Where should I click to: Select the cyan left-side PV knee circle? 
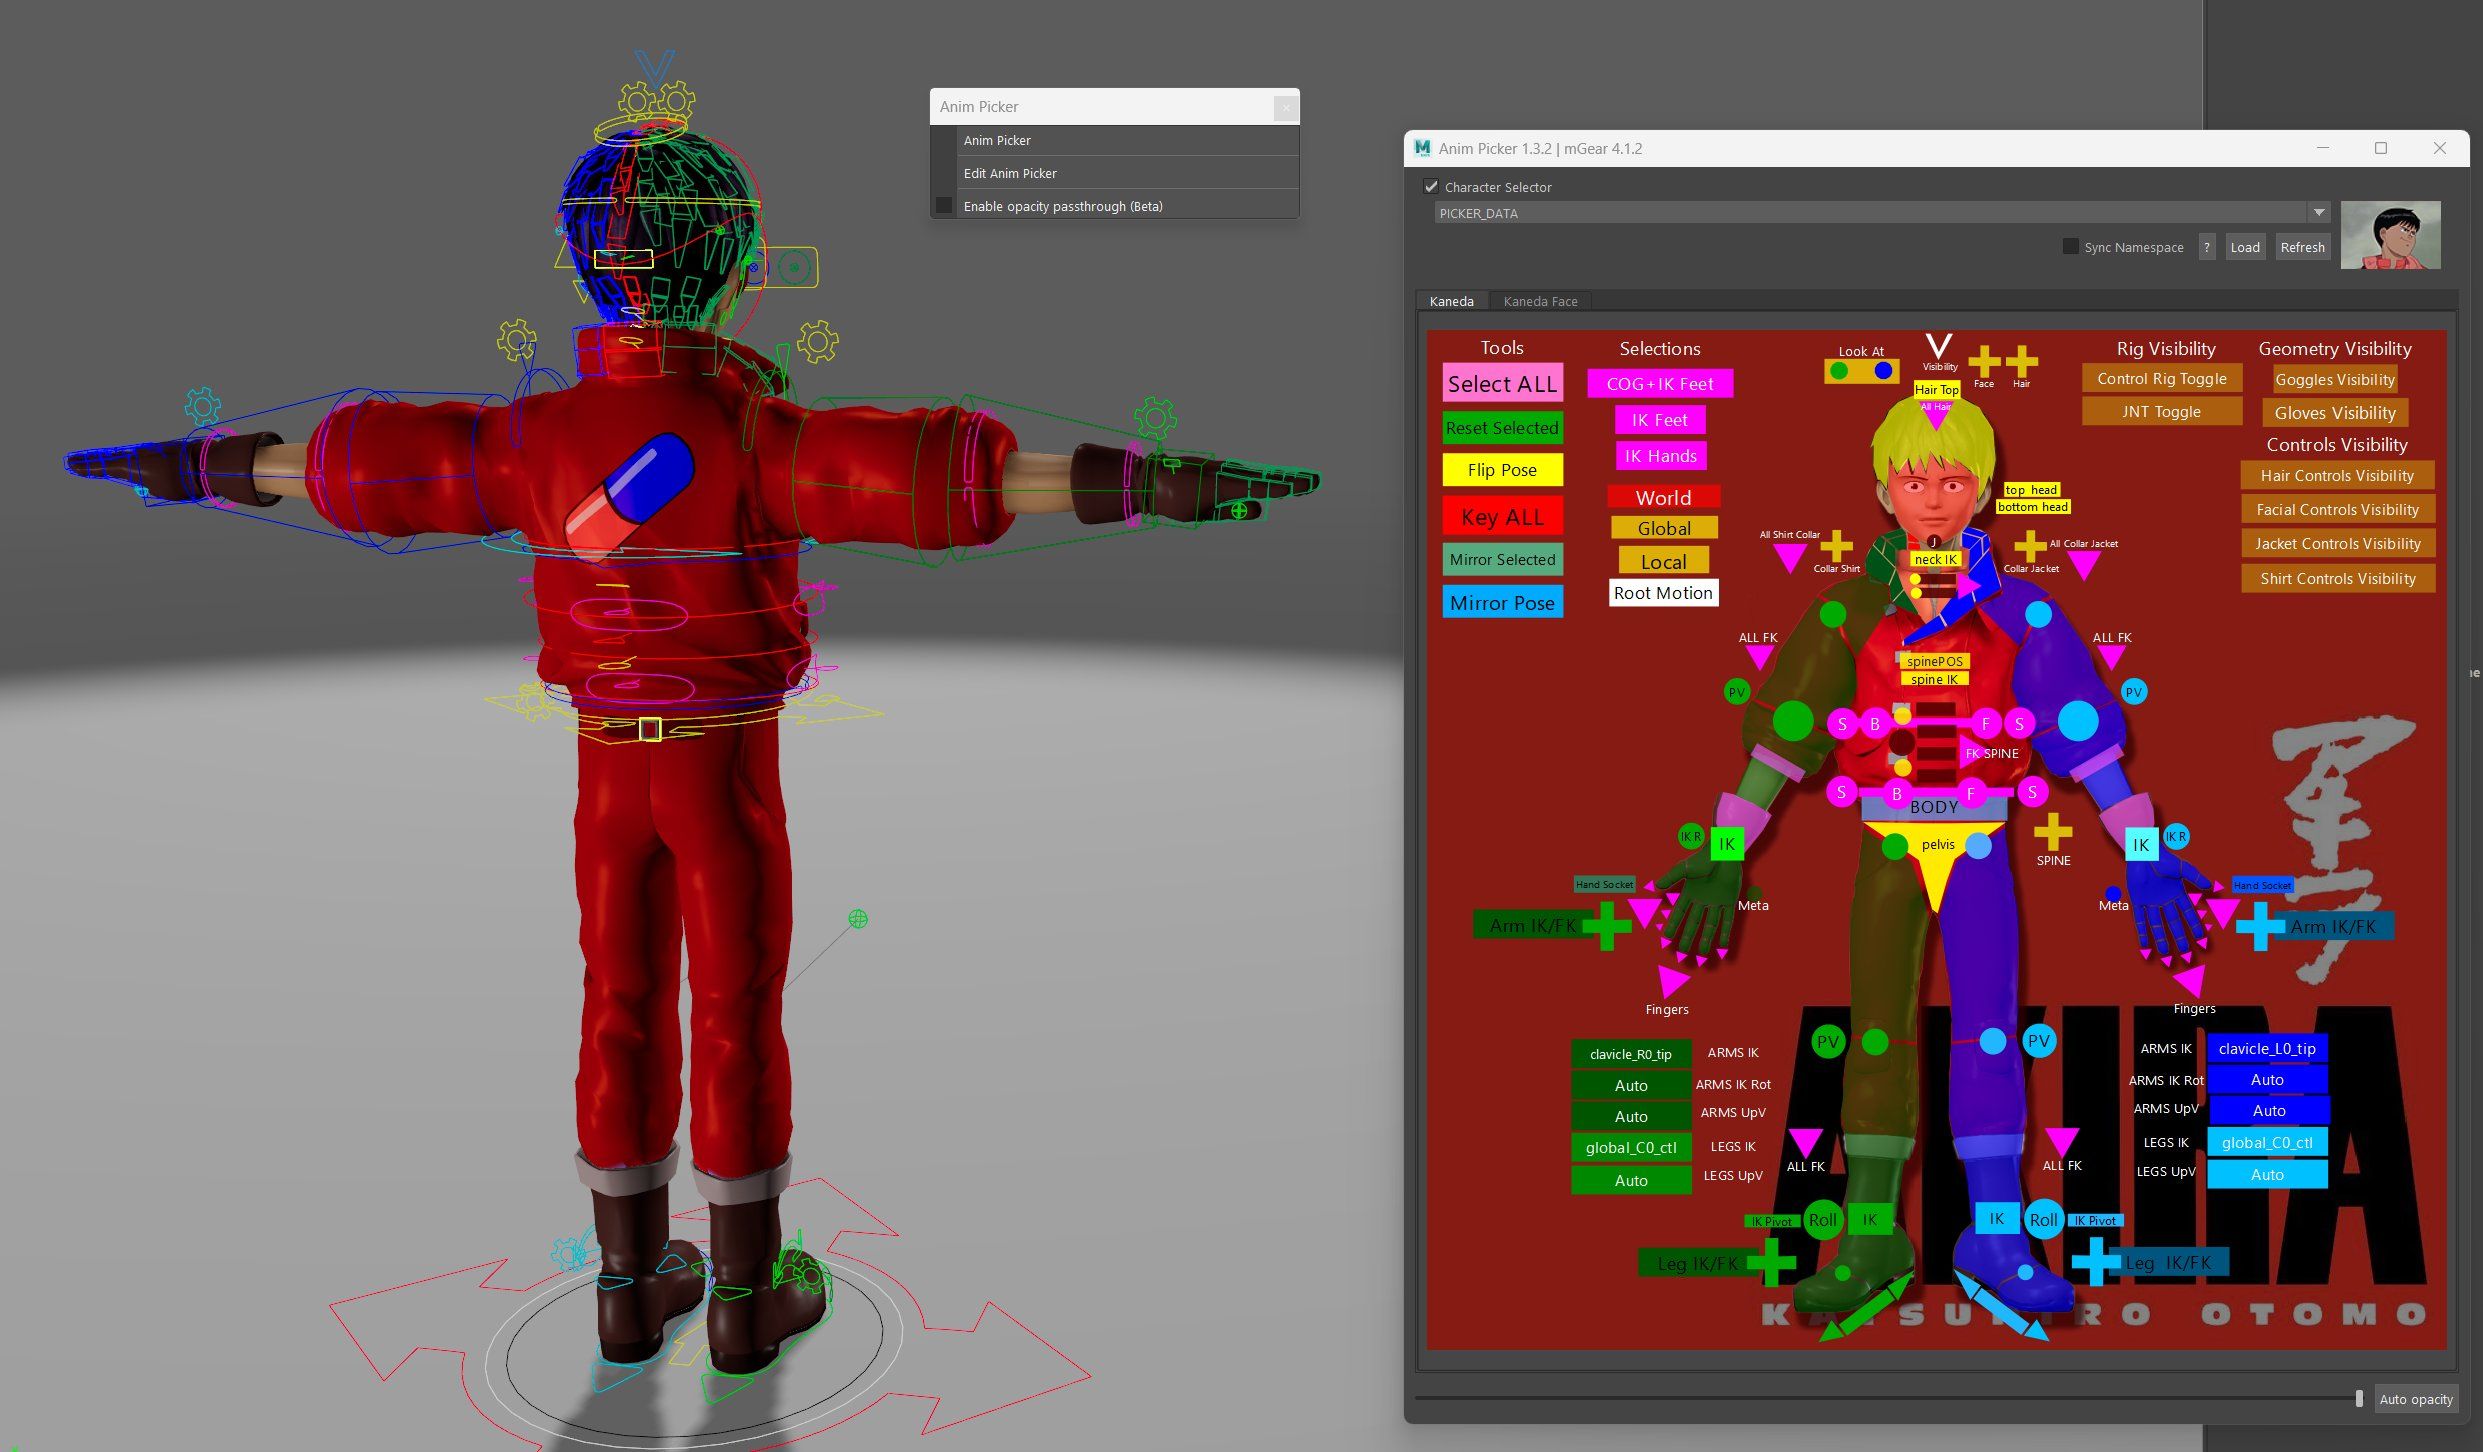2038,1041
